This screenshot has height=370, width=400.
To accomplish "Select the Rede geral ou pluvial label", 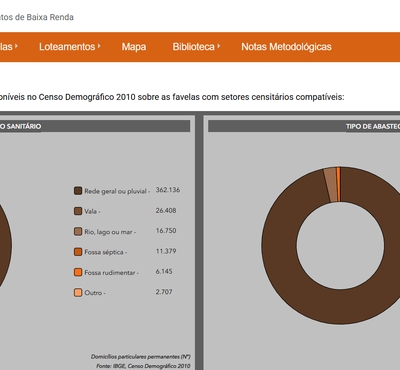I will (x=117, y=191).
